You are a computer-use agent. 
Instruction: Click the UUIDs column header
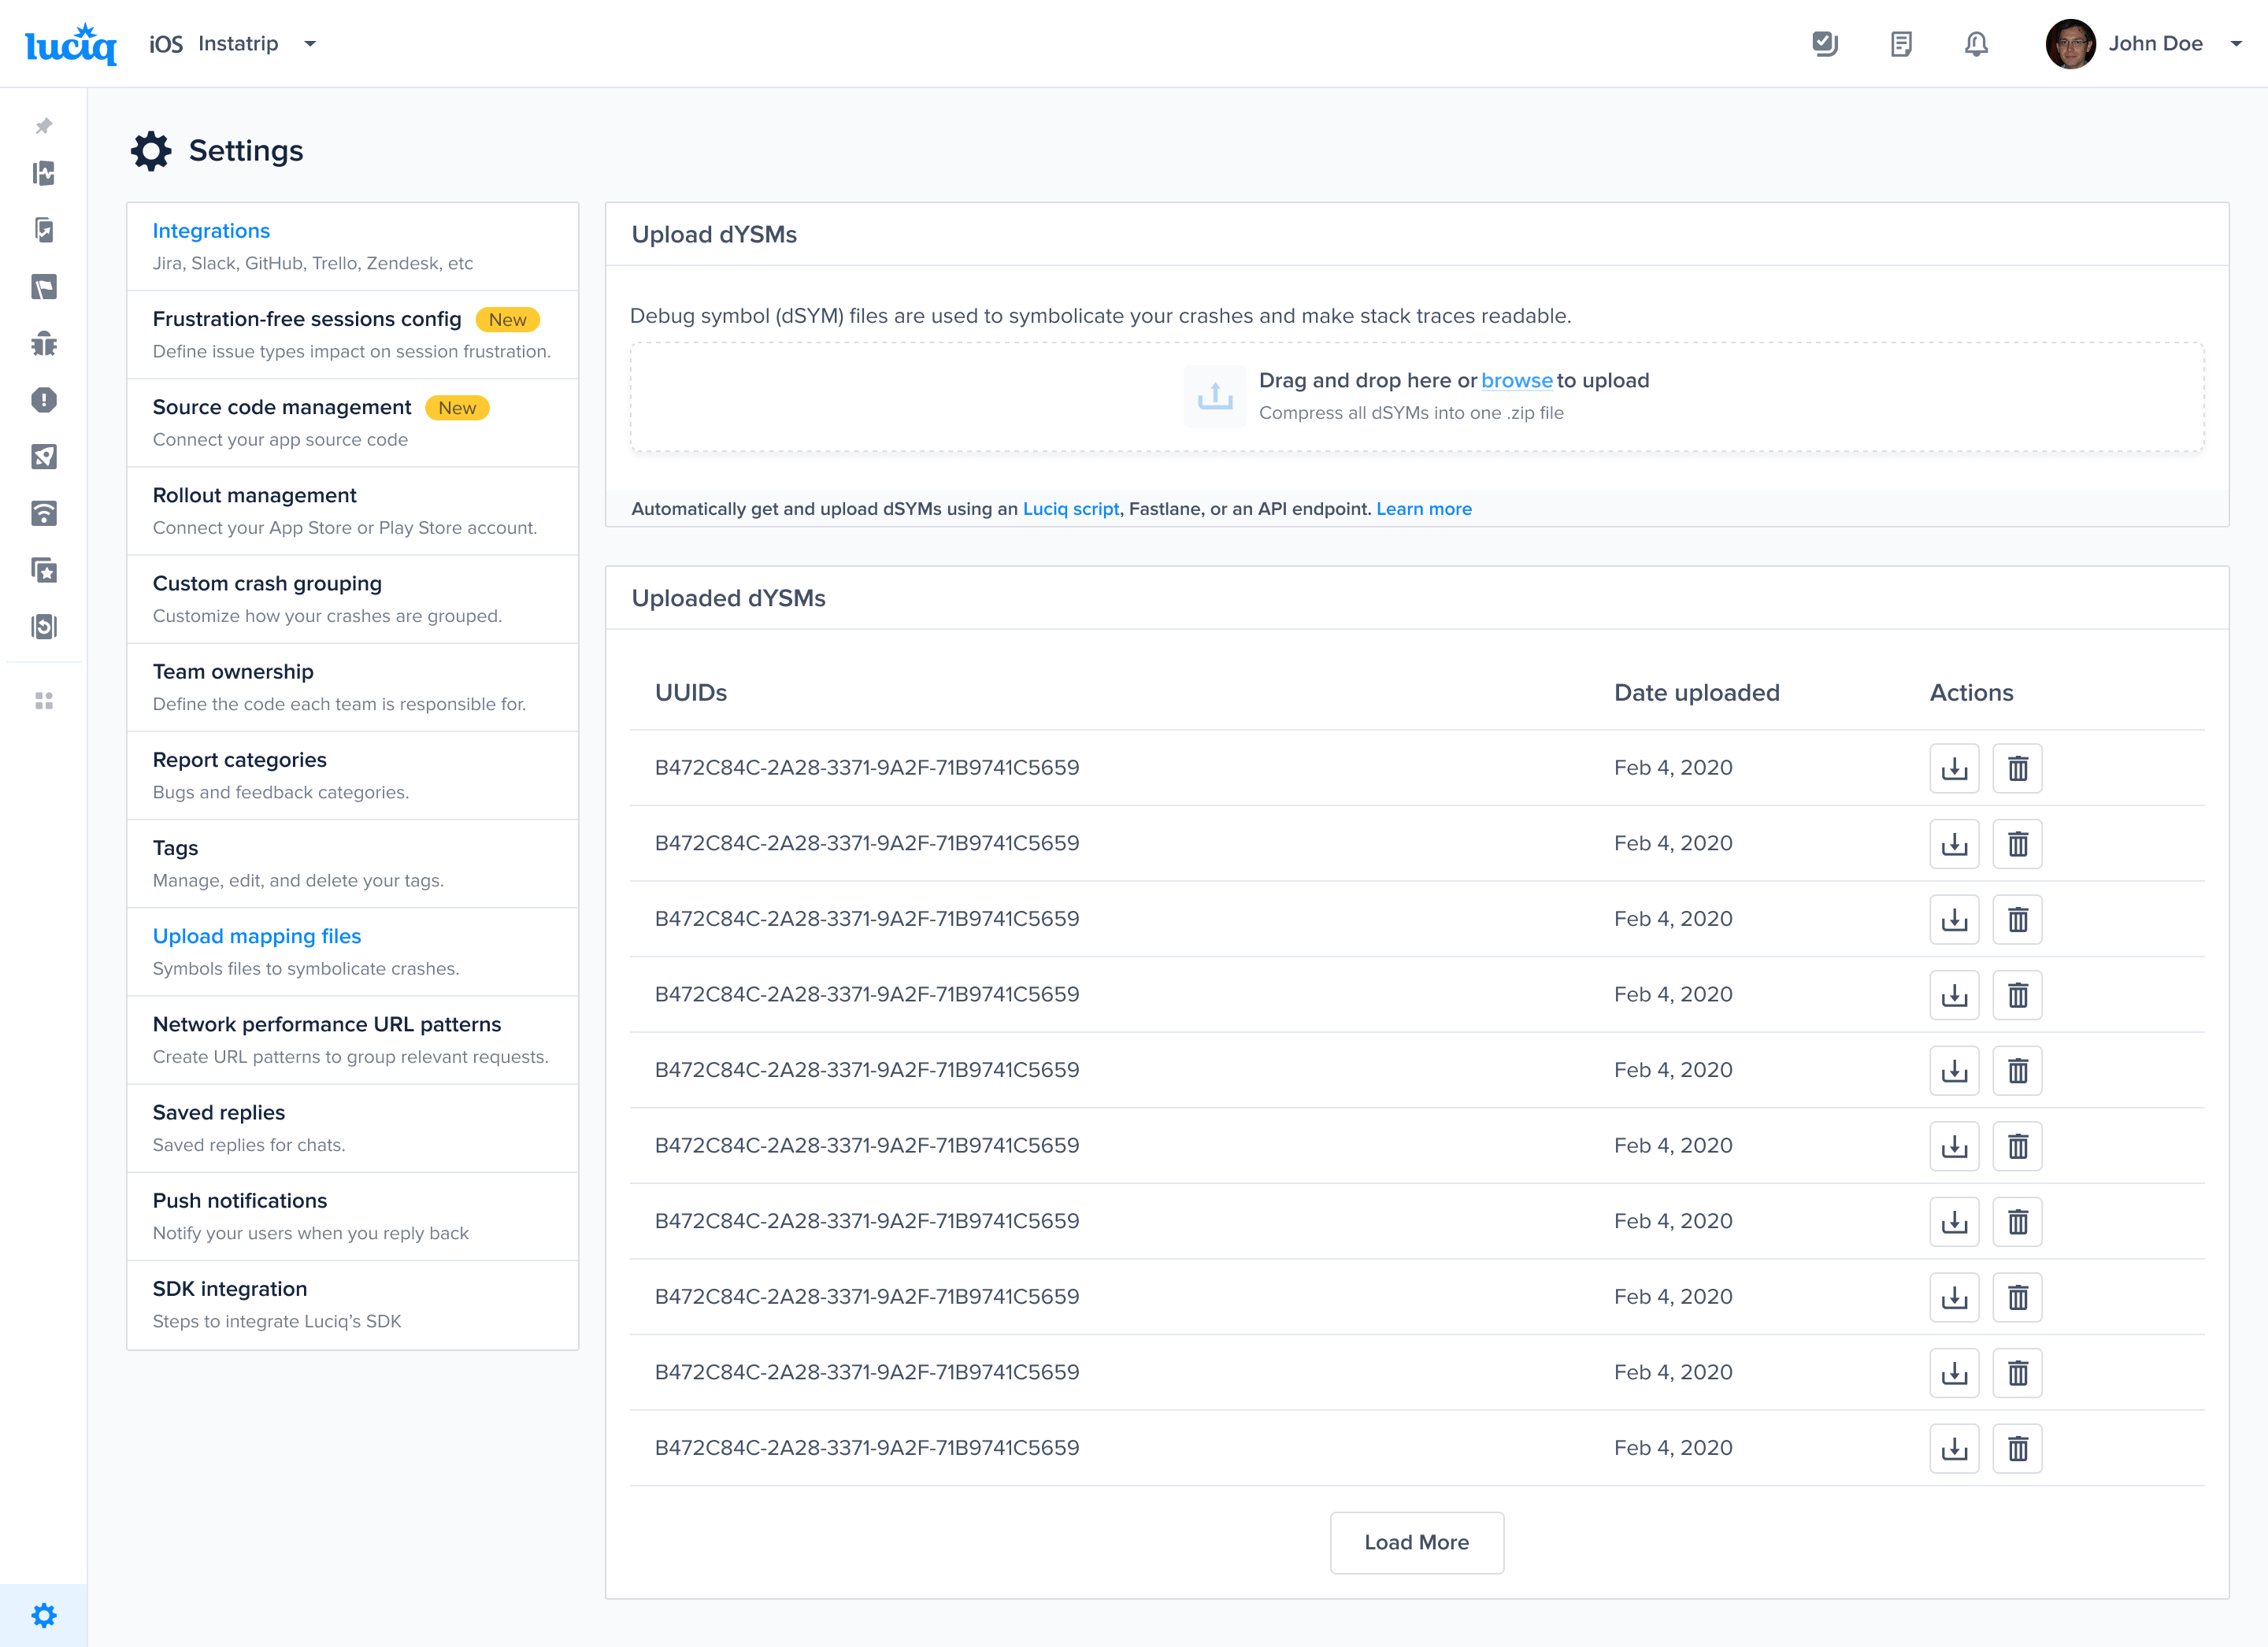(691, 693)
